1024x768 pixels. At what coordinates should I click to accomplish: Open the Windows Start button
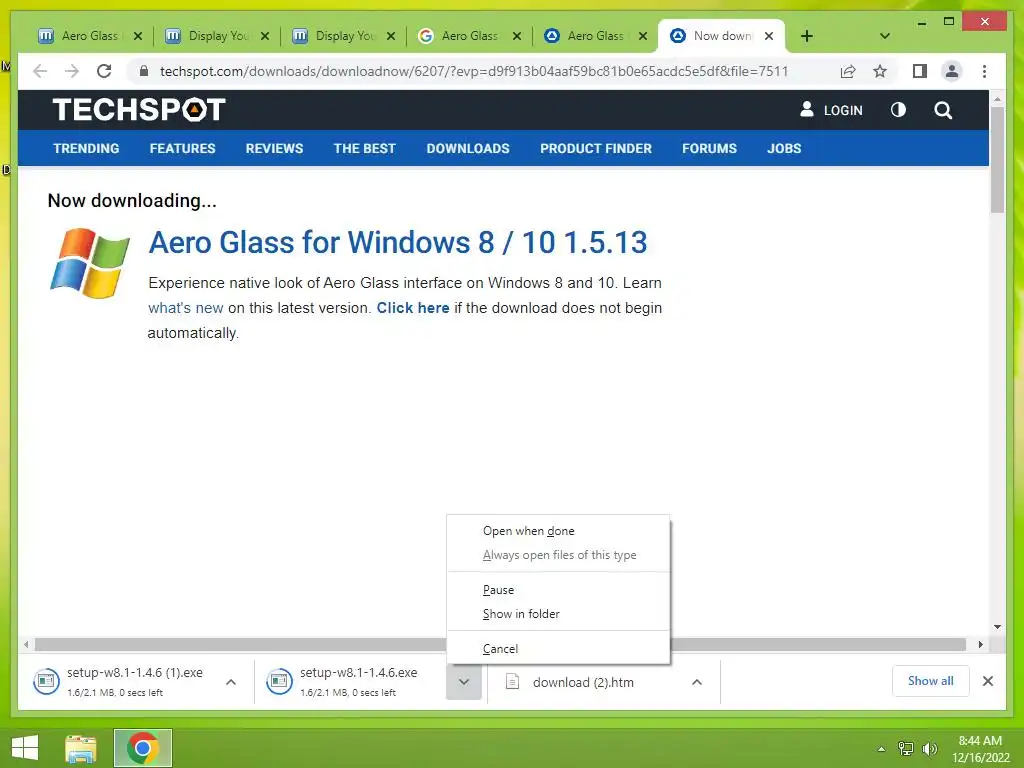(x=25, y=748)
